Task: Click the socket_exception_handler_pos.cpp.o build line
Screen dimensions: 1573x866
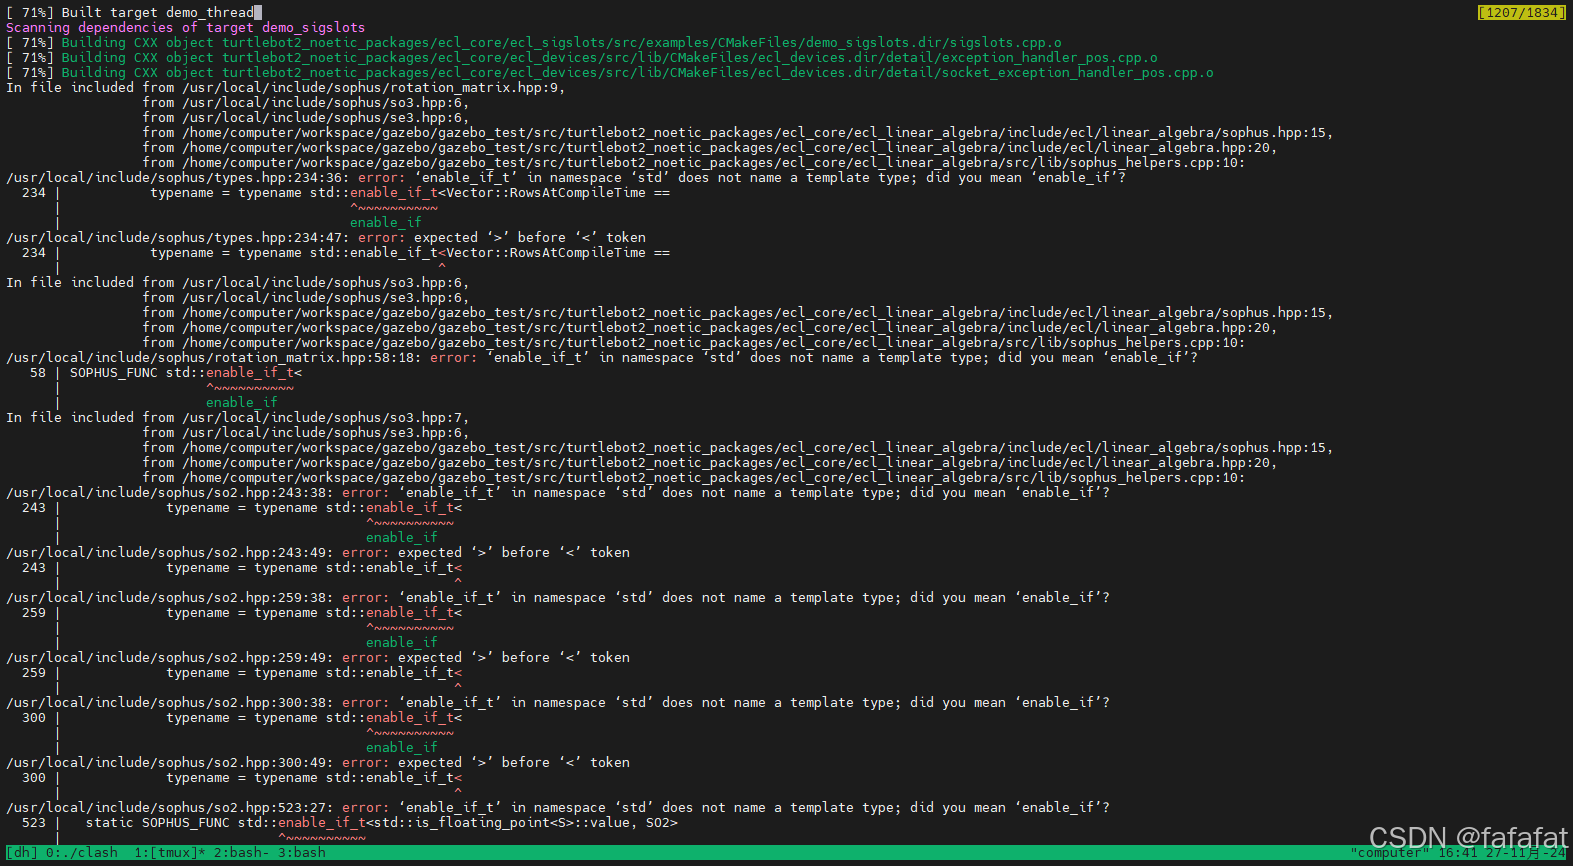Action: [x=610, y=72]
